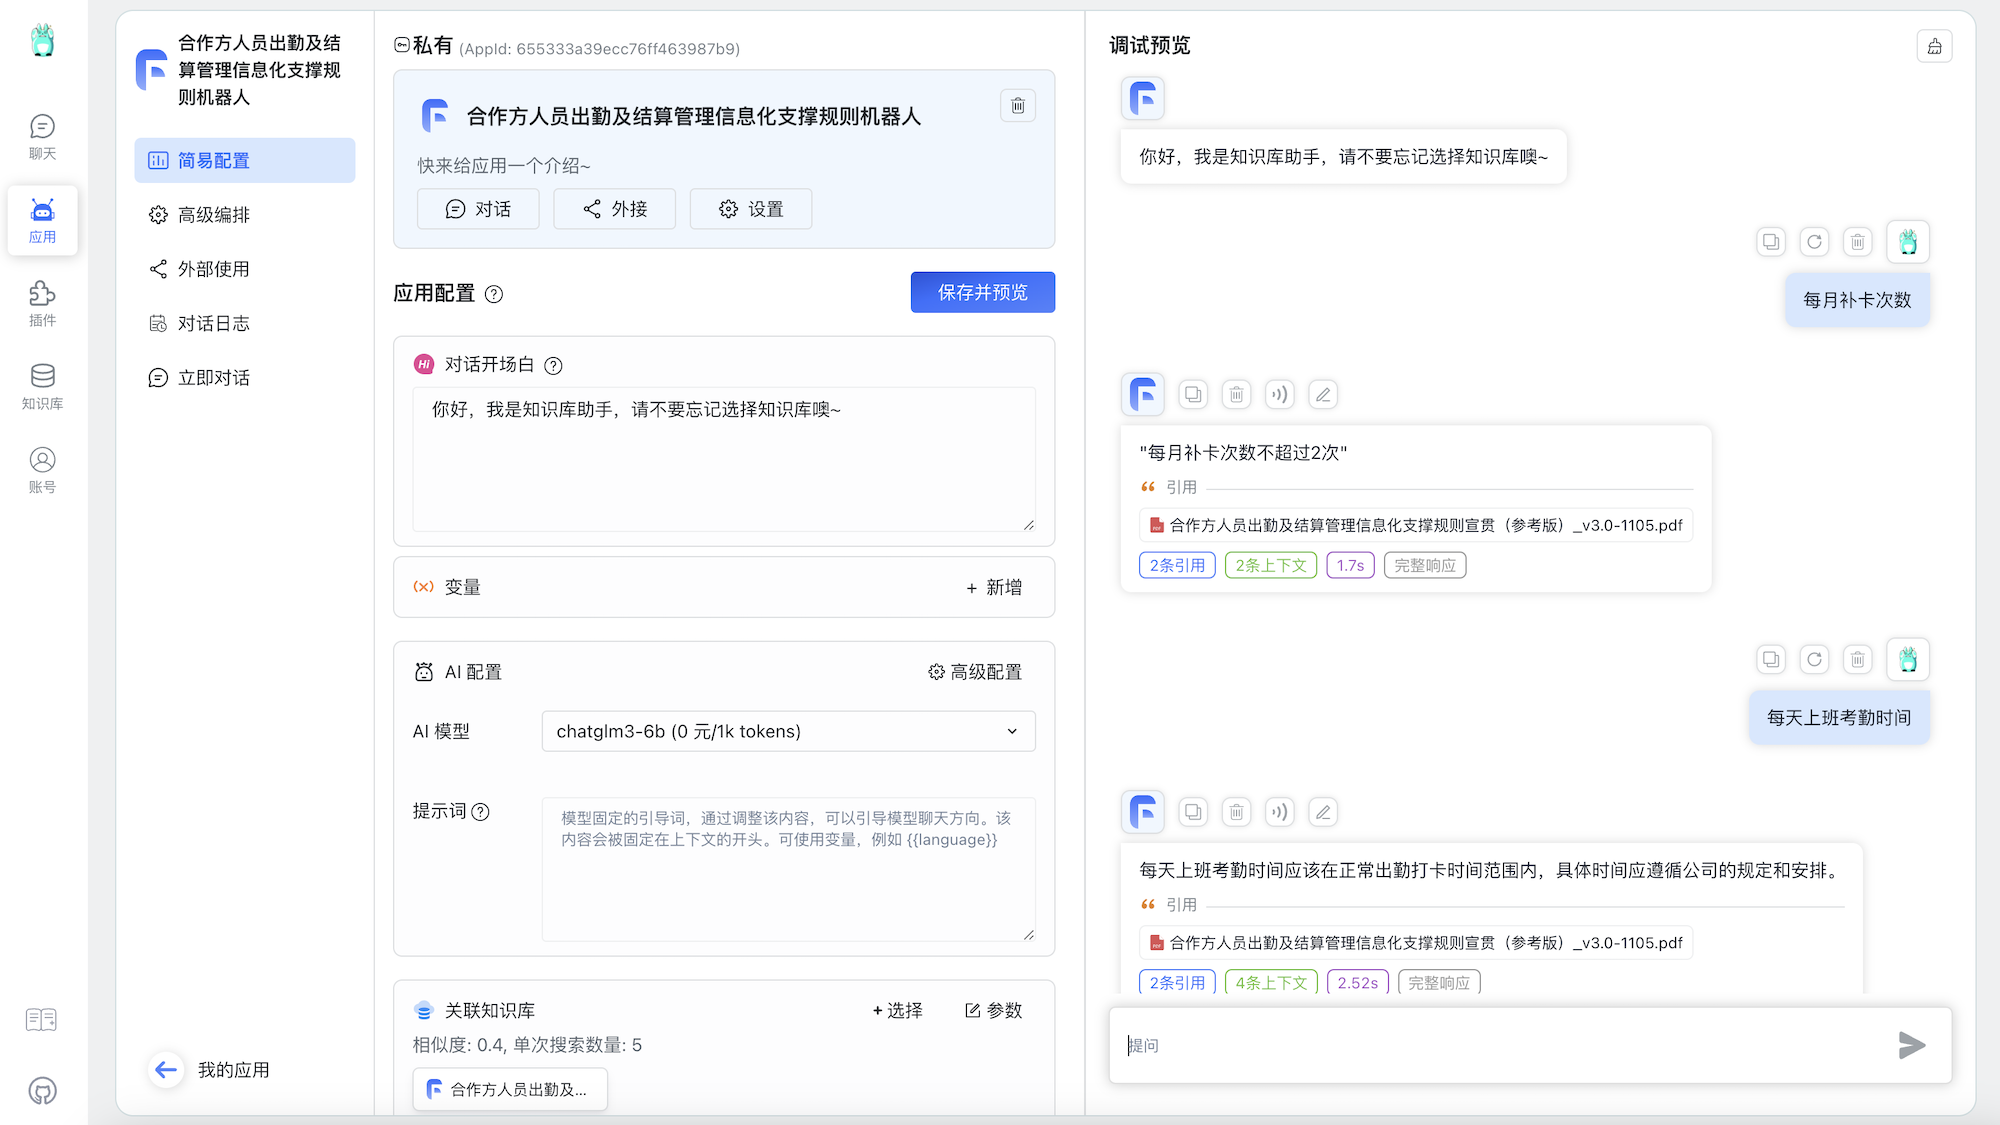Delete app using trash icon on the app card

(1017, 106)
